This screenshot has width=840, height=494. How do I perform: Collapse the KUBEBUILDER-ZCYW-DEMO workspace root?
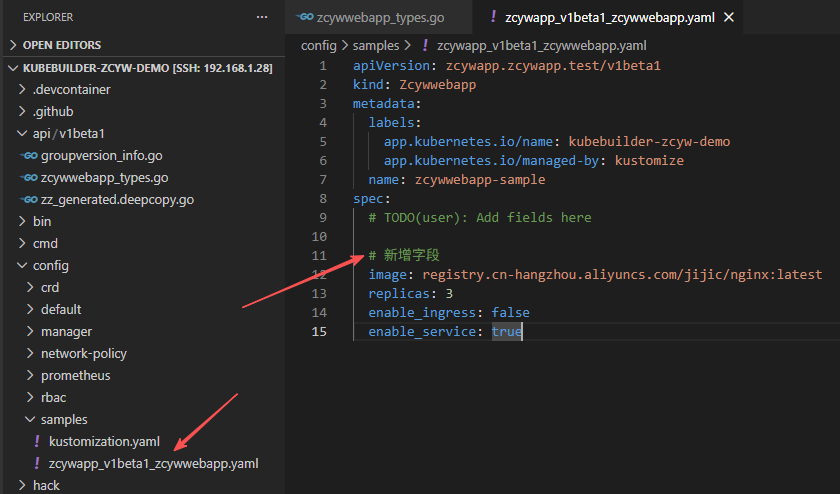13,68
